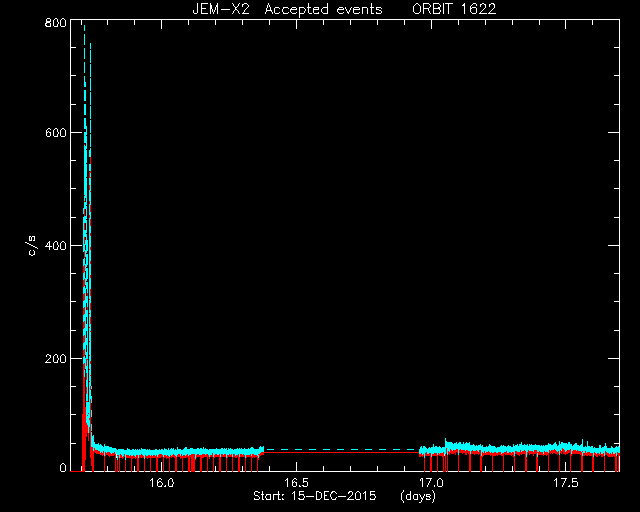Select the ORBIT 1622 text in the title
640x512 pixels.
[454, 9]
